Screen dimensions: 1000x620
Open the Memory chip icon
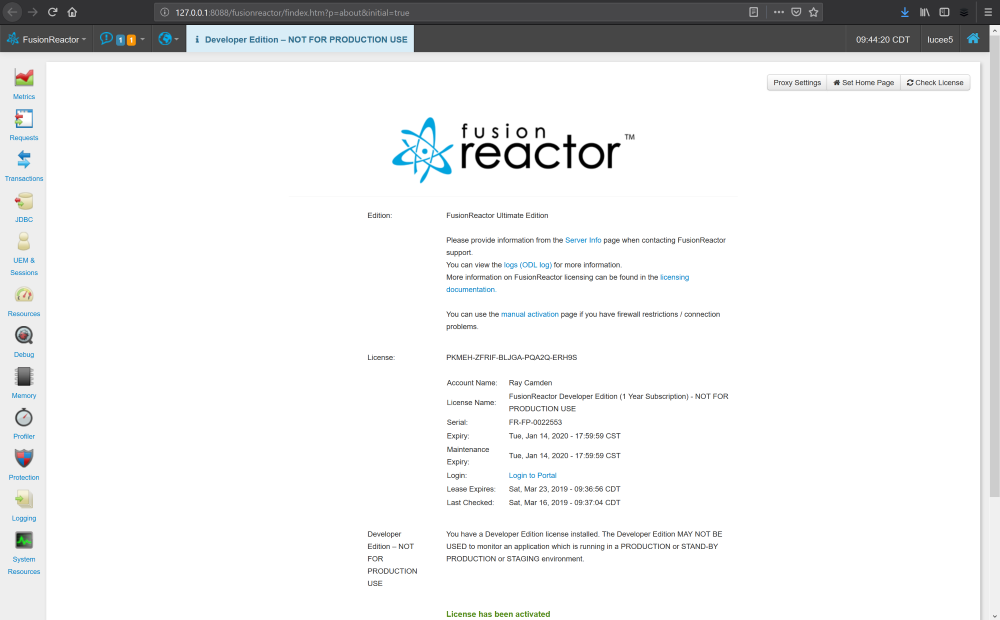[24, 376]
